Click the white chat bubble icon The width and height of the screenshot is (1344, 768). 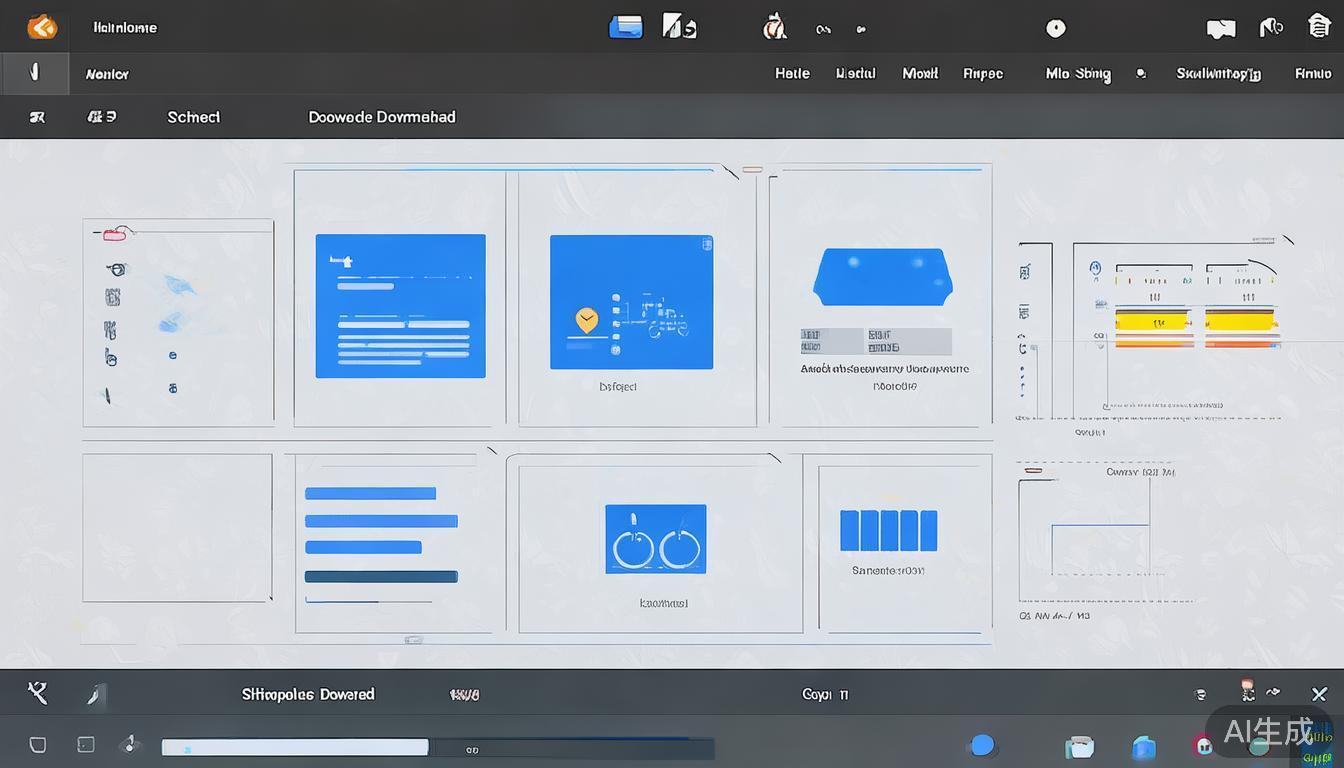pyautogui.click(x=1220, y=29)
